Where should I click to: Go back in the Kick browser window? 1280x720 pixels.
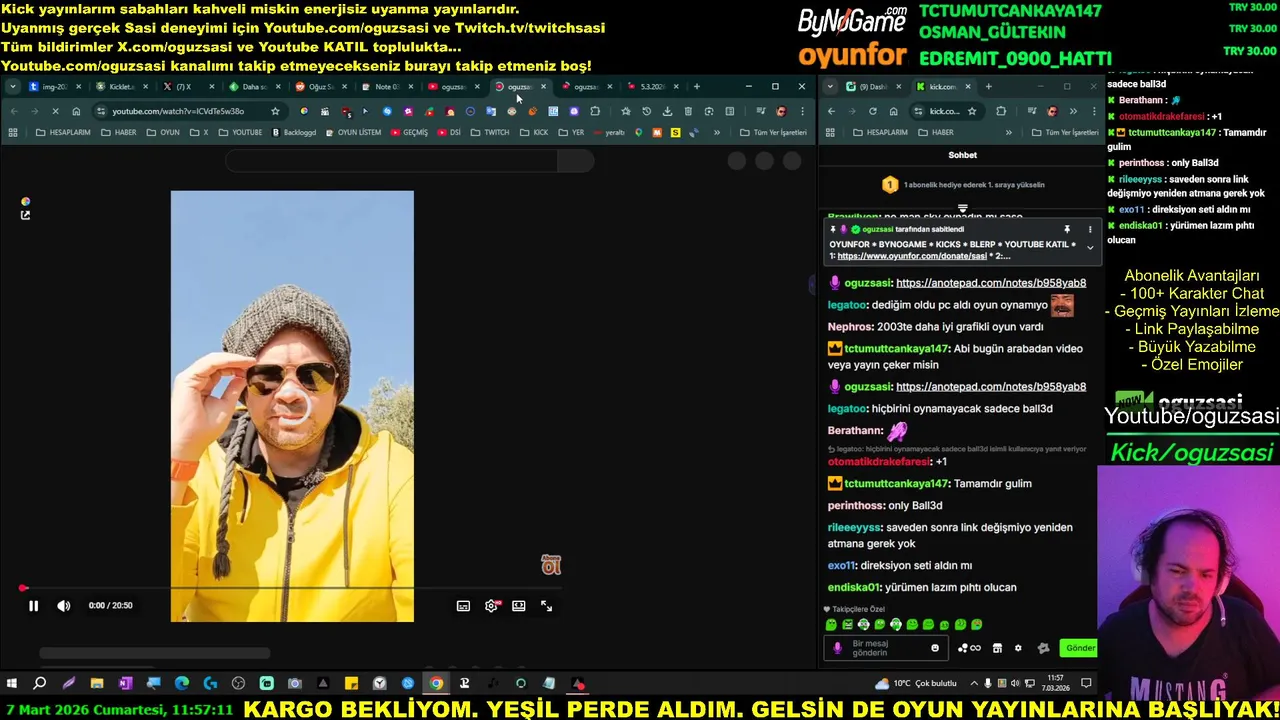click(831, 111)
